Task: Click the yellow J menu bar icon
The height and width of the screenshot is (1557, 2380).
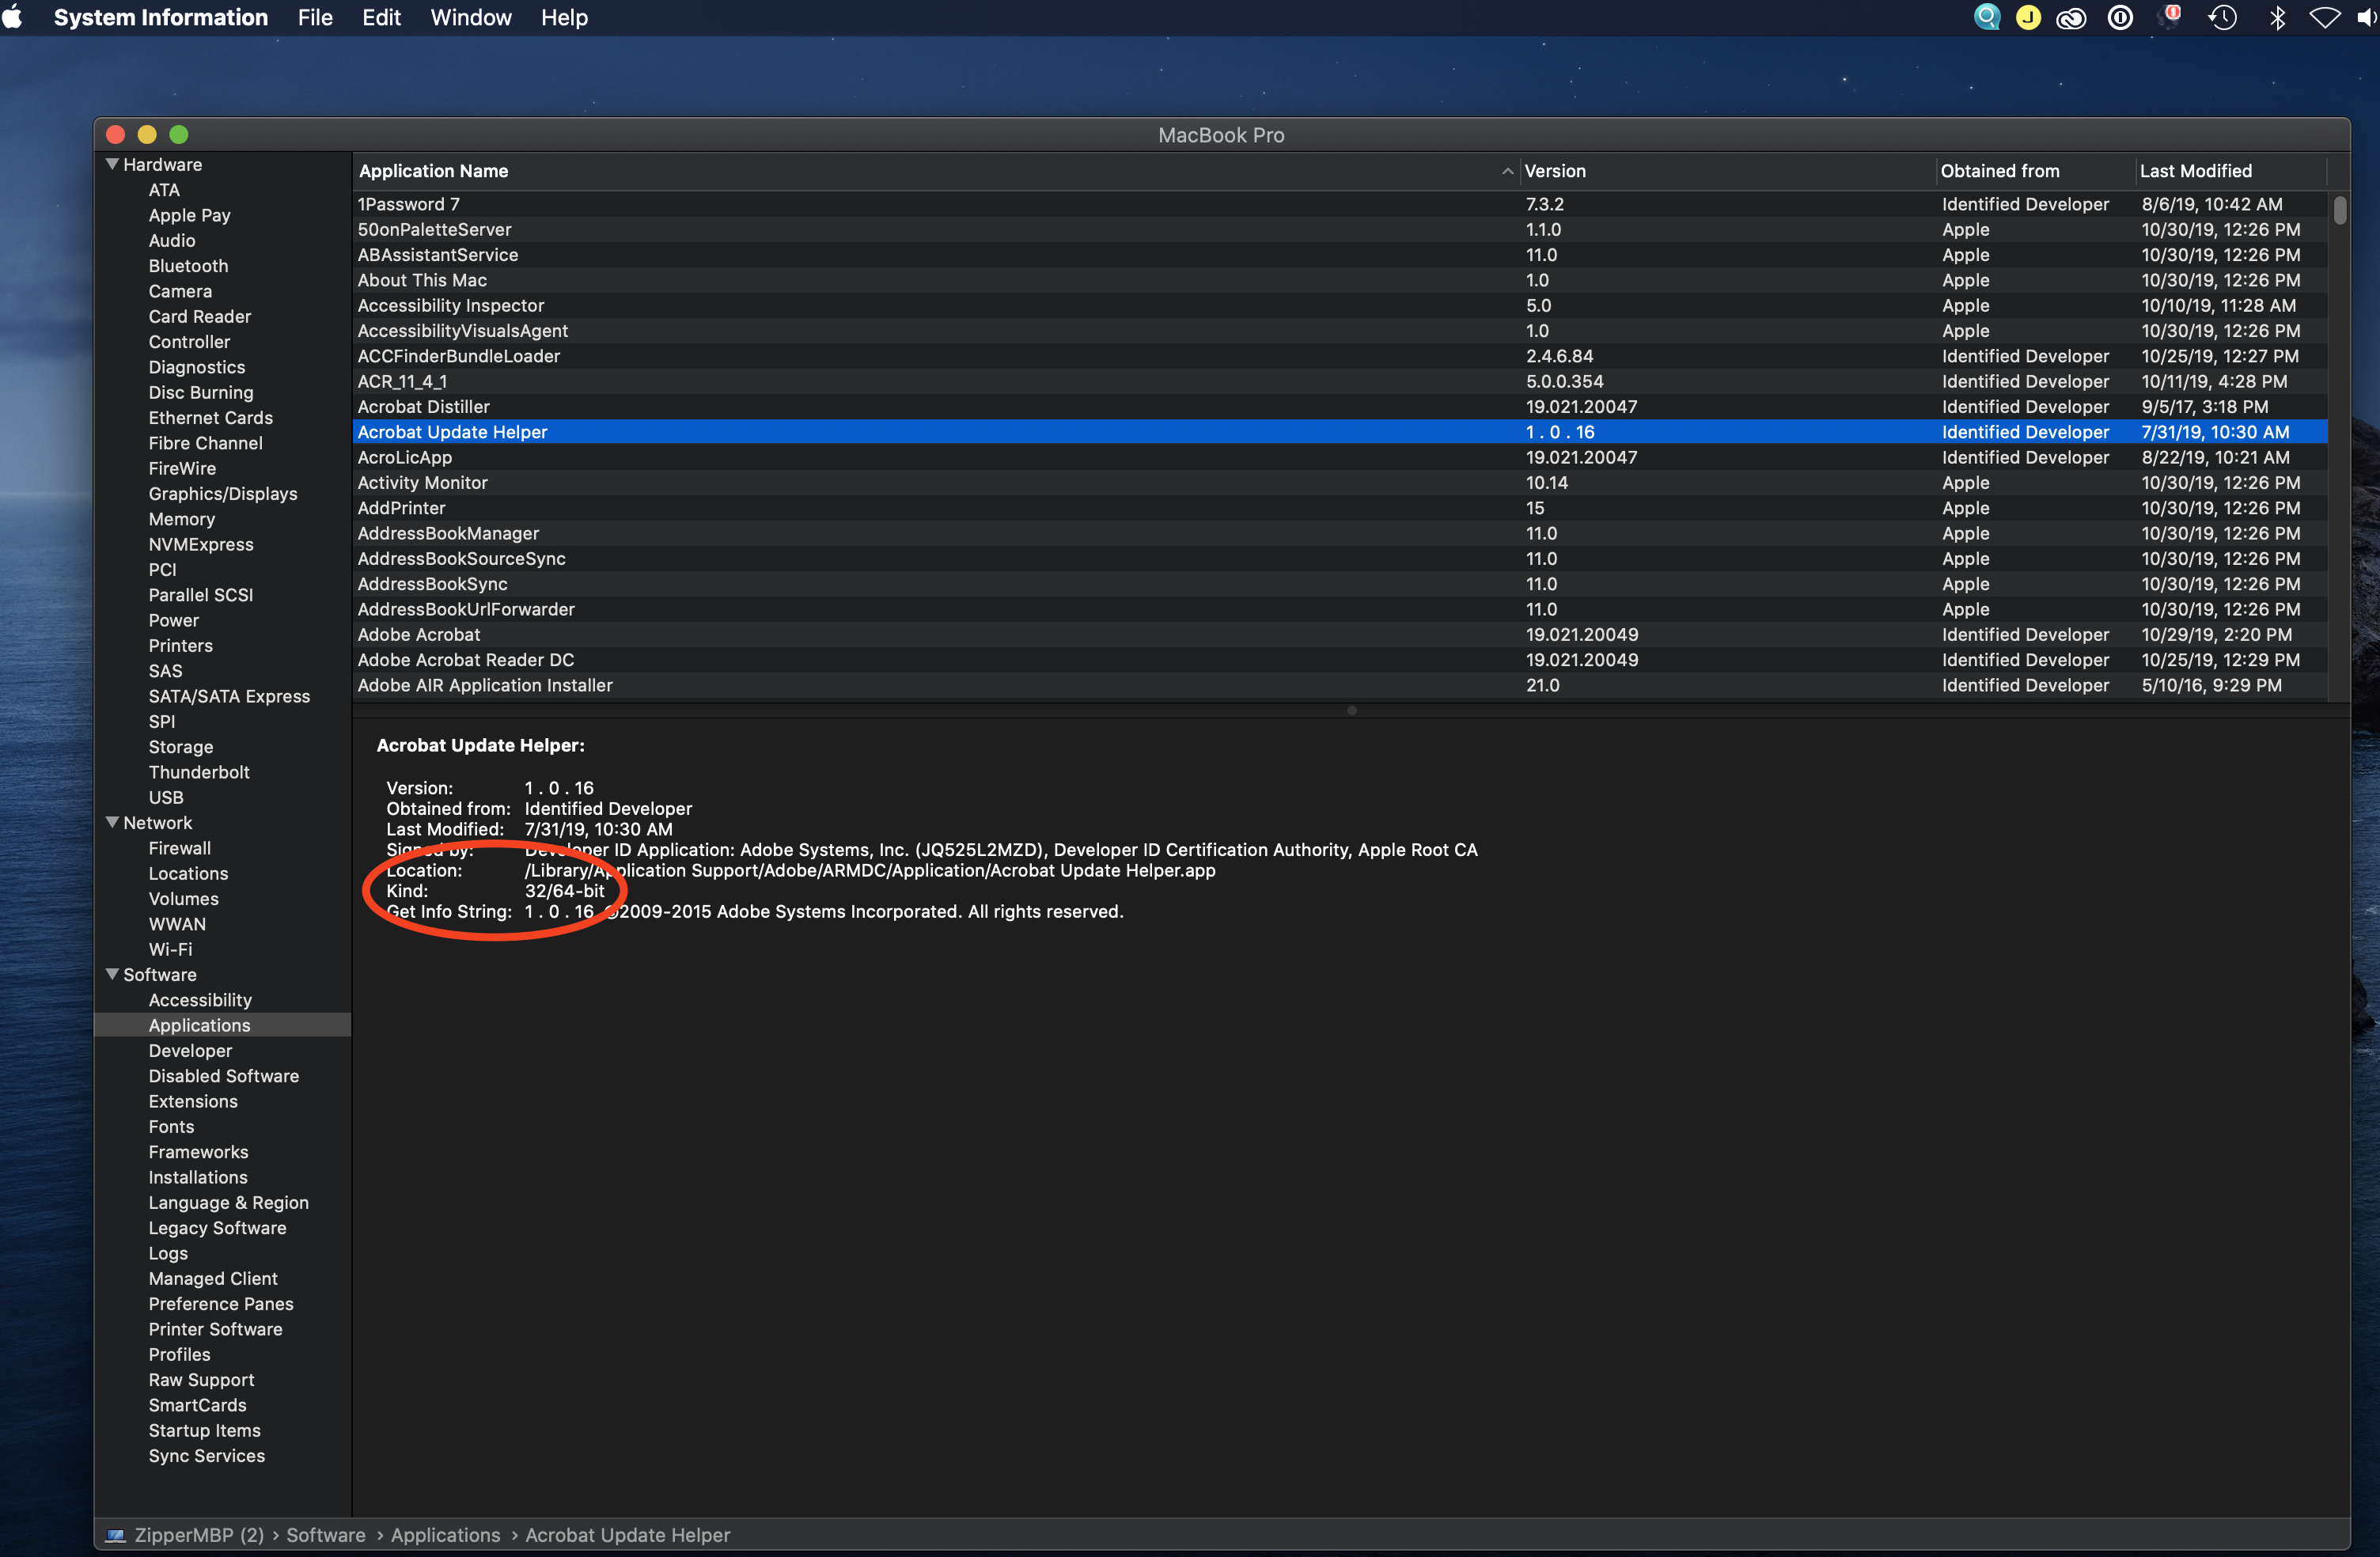Action: click(2029, 18)
